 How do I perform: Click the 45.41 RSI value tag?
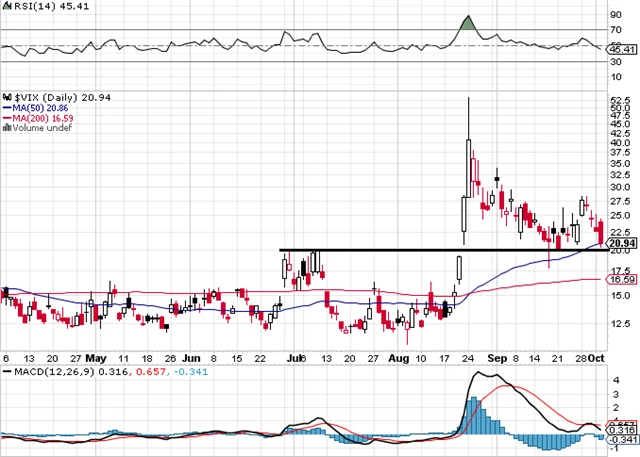pos(622,48)
